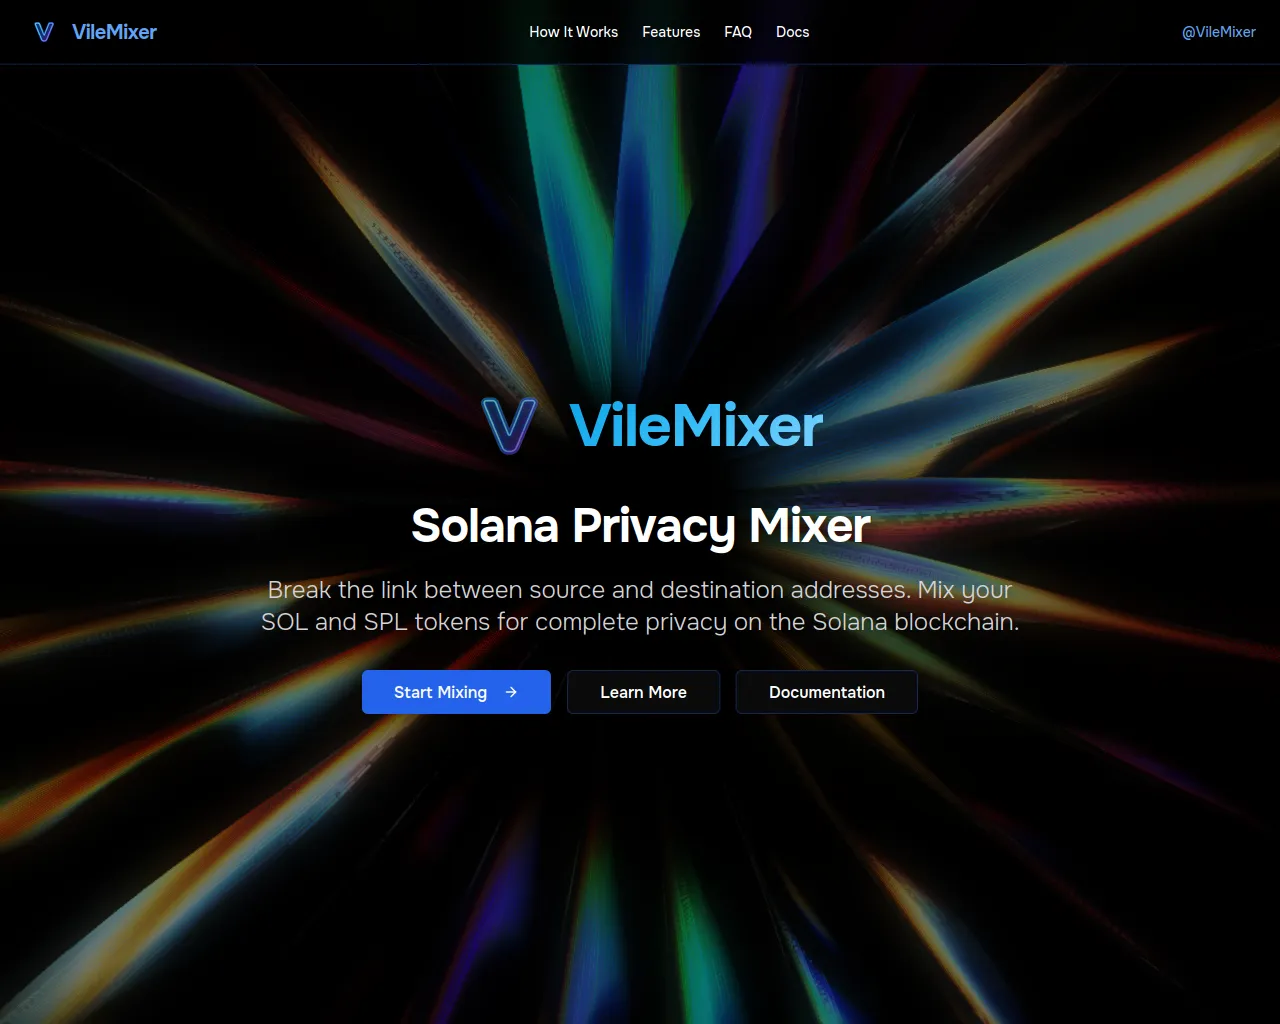Click the 'Break the link between source' line
This screenshot has height=1024, width=1280.
[640, 590]
